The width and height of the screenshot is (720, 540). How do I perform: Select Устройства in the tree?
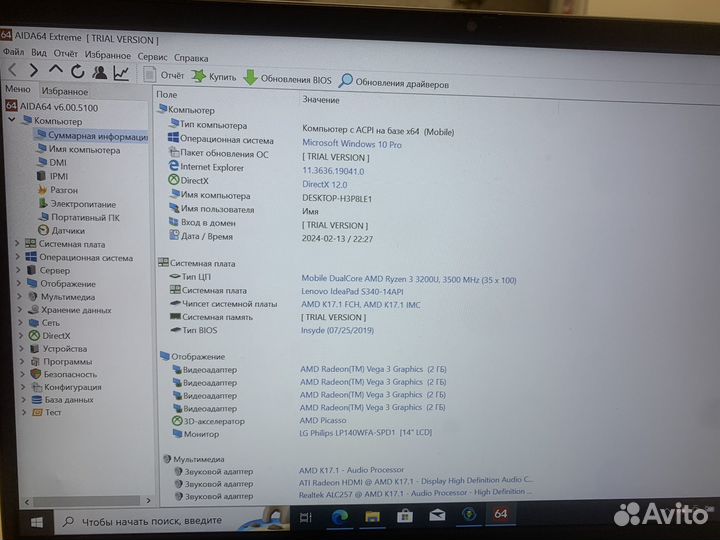[x=58, y=349]
